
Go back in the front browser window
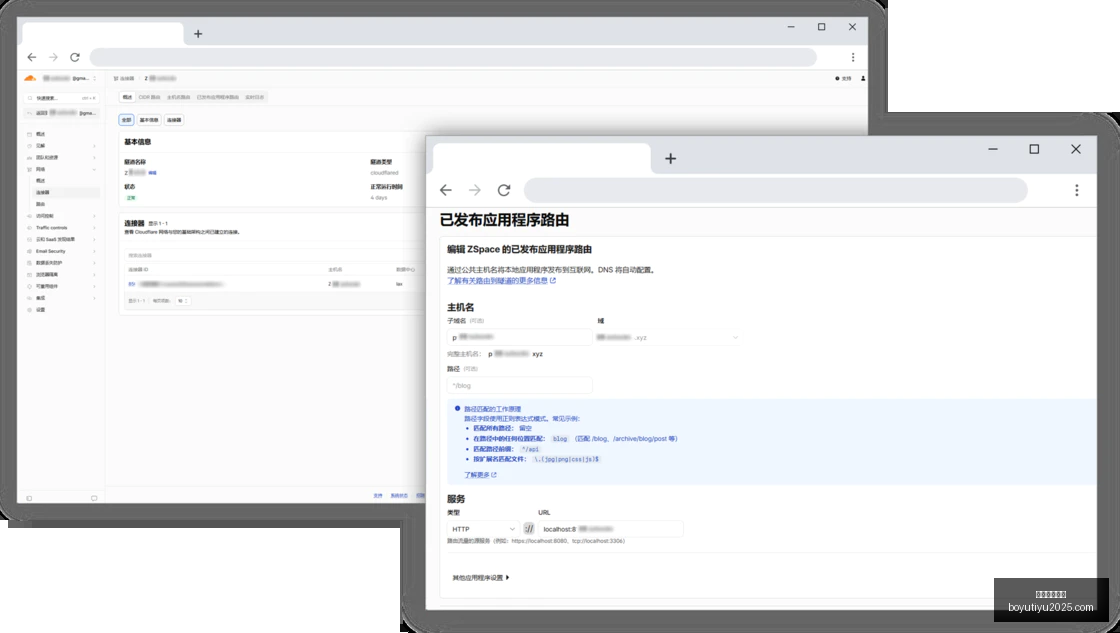point(446,190)
